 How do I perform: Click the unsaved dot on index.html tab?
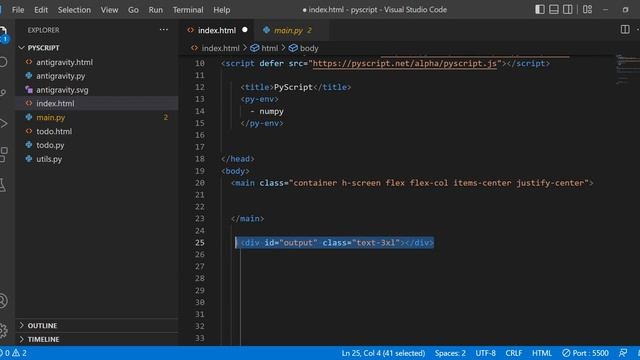point(244,30)
